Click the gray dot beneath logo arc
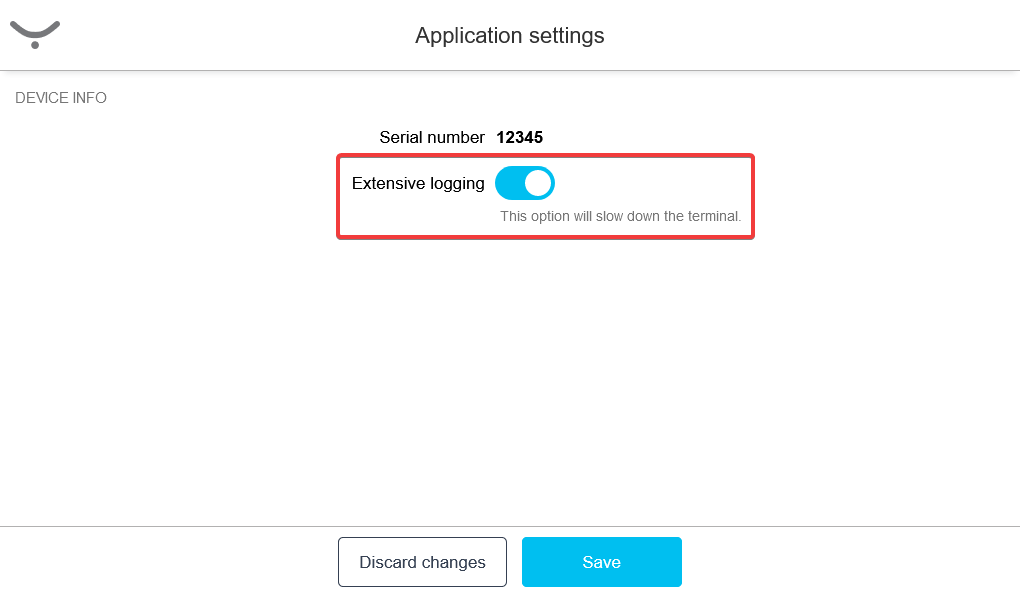 (35, 45)
